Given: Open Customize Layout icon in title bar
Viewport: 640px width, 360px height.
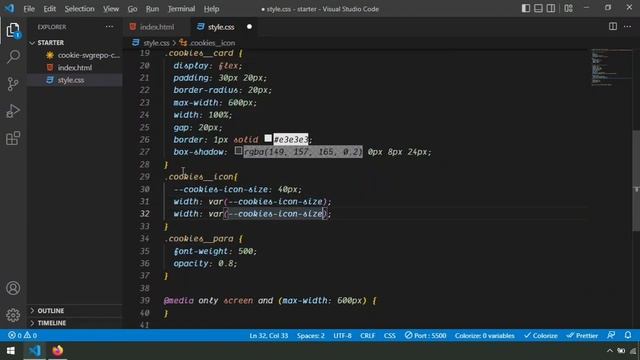Looking at the screenshot, I should (x=568, y=8).
